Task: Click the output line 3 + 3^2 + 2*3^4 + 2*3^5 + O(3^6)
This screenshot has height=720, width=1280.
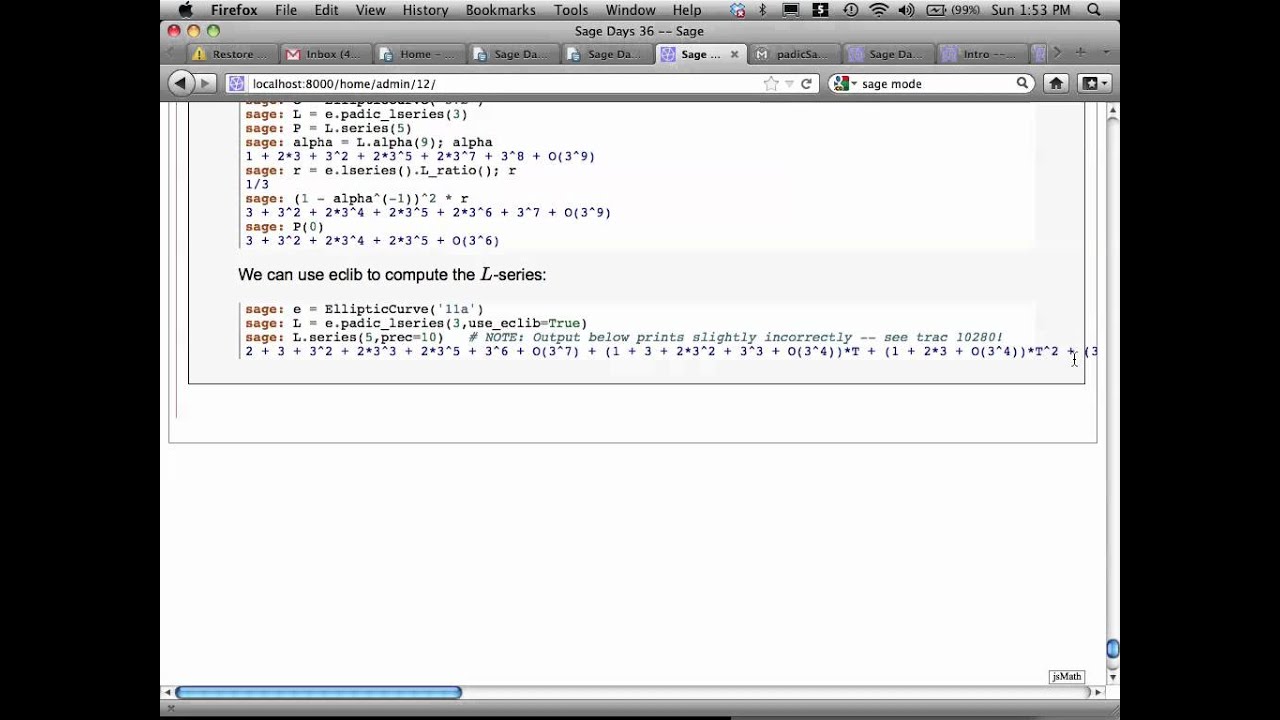Action: (x=372, y=240)
